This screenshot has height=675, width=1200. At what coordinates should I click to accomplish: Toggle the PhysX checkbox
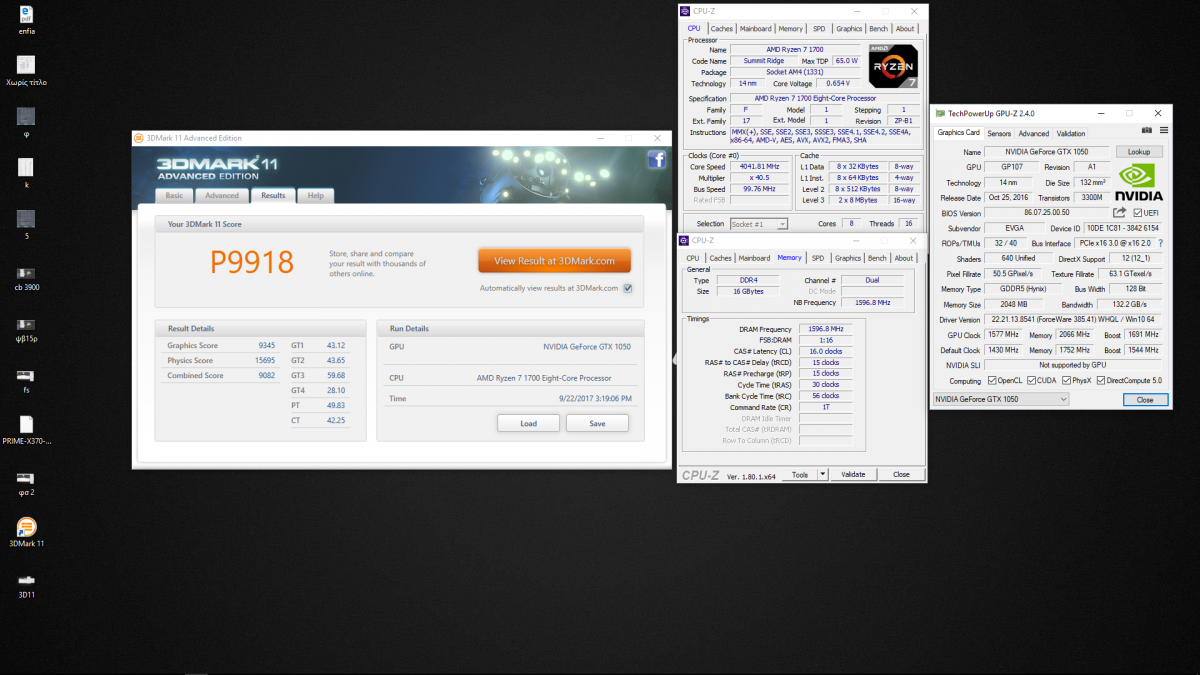tap(1066, 380)
